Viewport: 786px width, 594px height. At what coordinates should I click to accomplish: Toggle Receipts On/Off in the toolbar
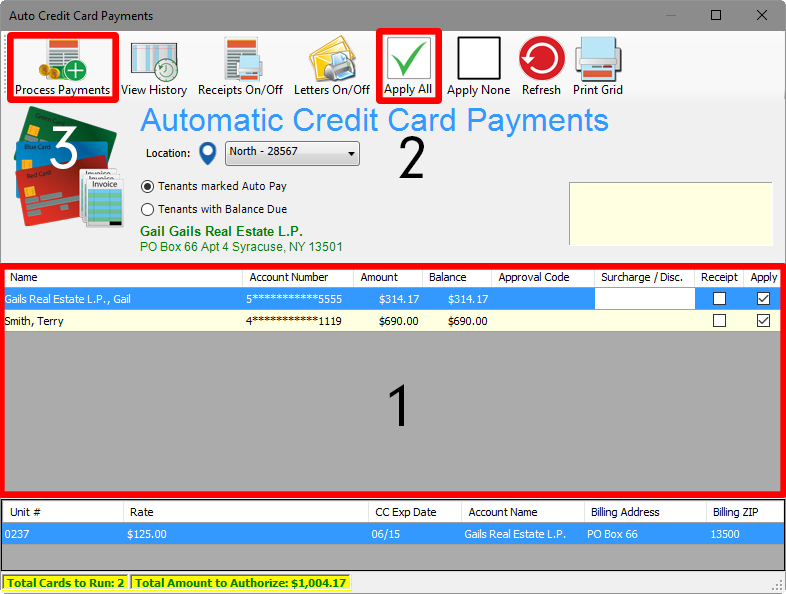click(x=240, y=66)
